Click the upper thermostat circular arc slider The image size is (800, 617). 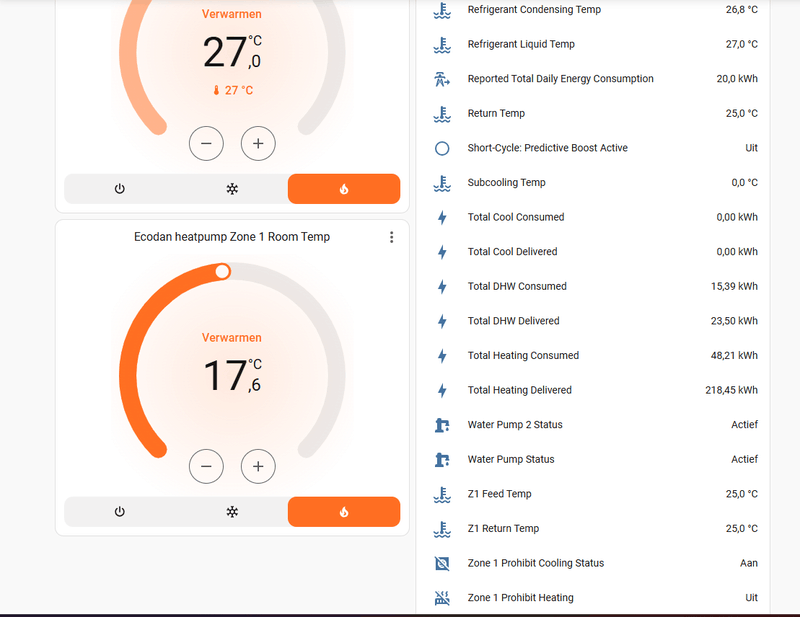128,54
